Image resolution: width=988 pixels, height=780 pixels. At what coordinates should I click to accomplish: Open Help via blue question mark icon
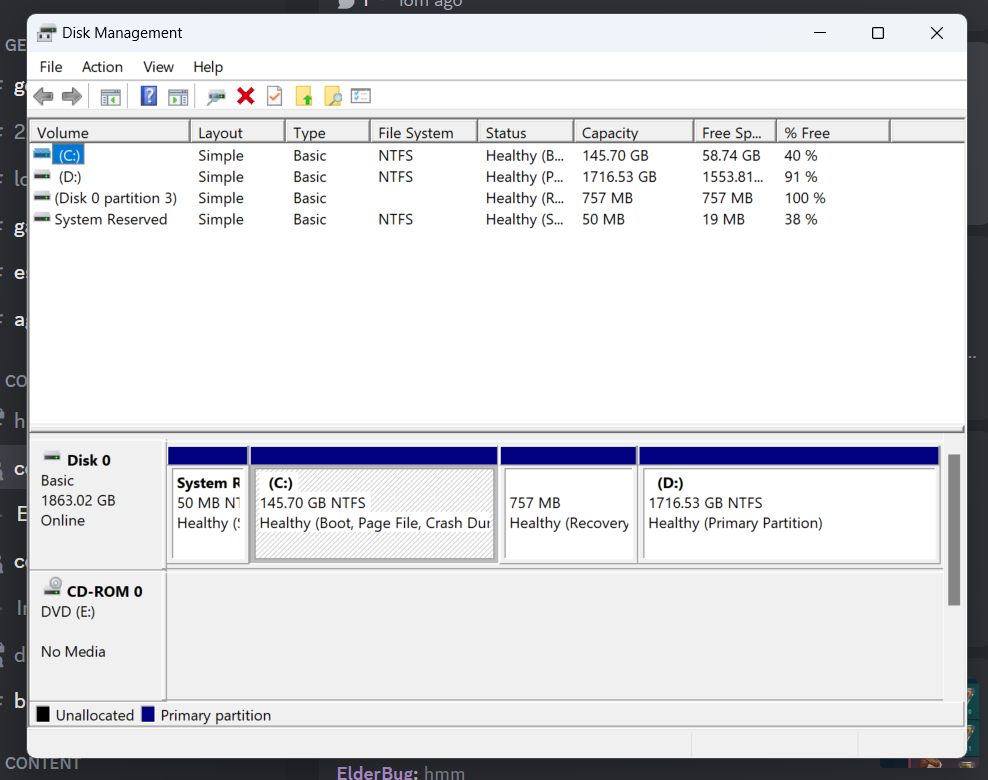[149, 97]
